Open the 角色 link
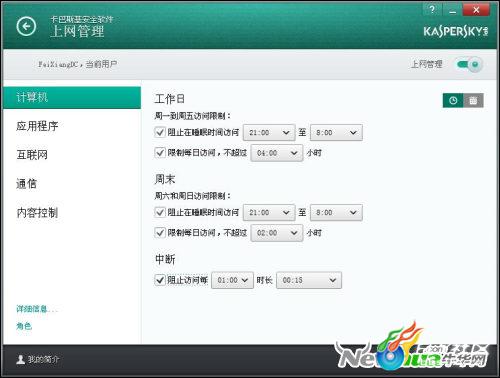The height and width of the screenshot is (378, 500). (x=24, y=326)
